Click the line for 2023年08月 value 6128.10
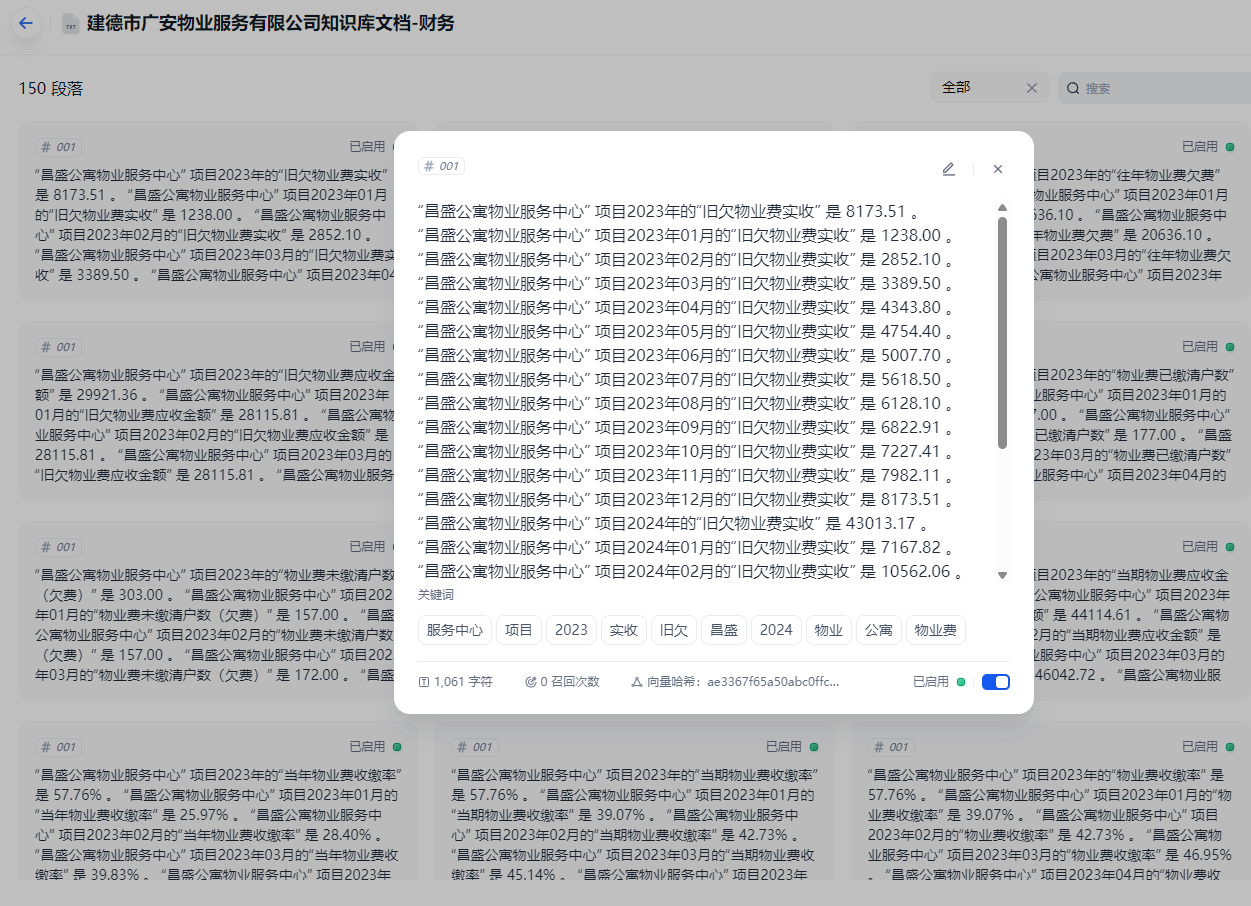The width and height of the screenshot is (1251, 906). (x=685, y=404)
